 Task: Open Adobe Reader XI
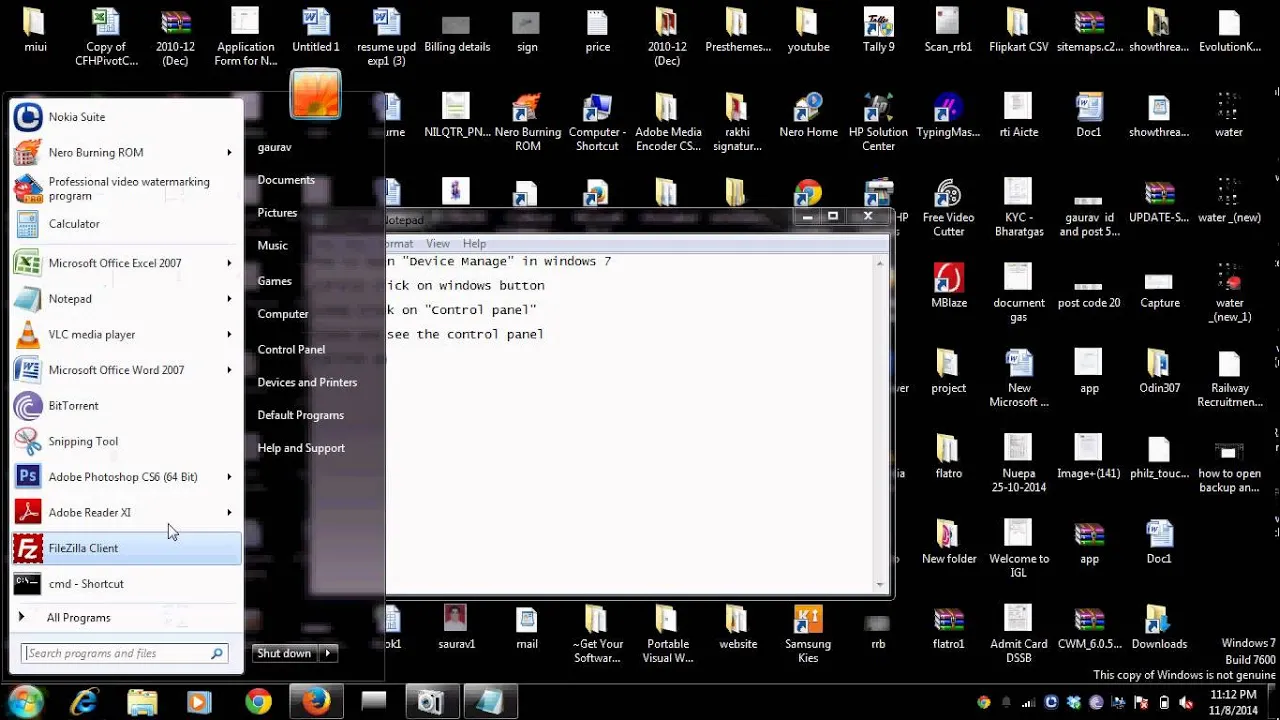(x=126, y=512)
